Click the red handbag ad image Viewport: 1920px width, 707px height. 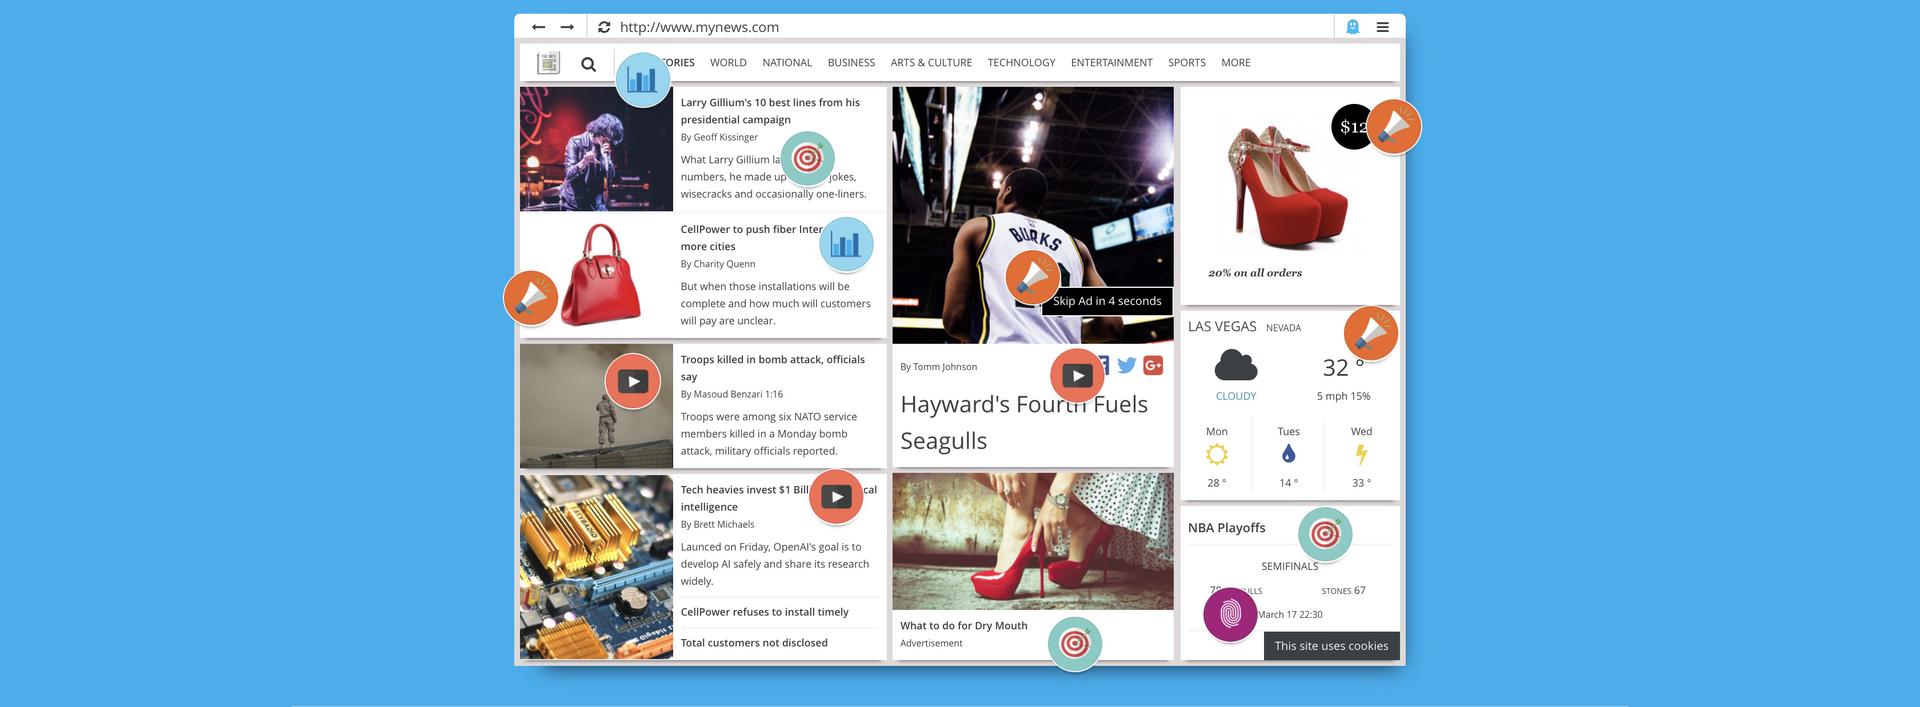pos(602,274)
